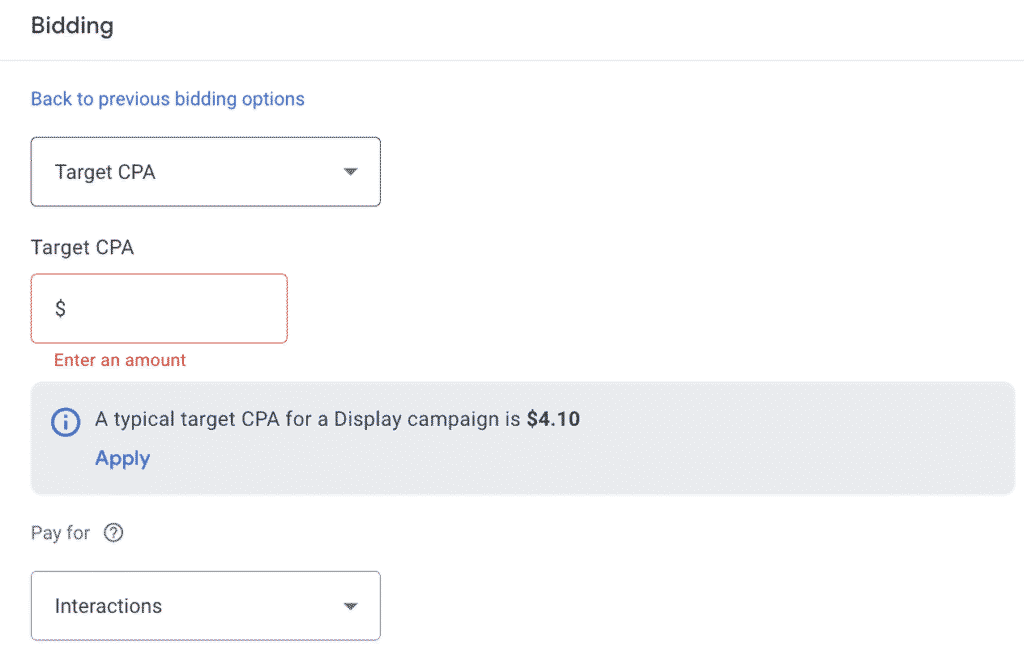Click the chevron on the Target CPA strategy selector
This screenshot has width=1024, height=651.
click(350, 171)
